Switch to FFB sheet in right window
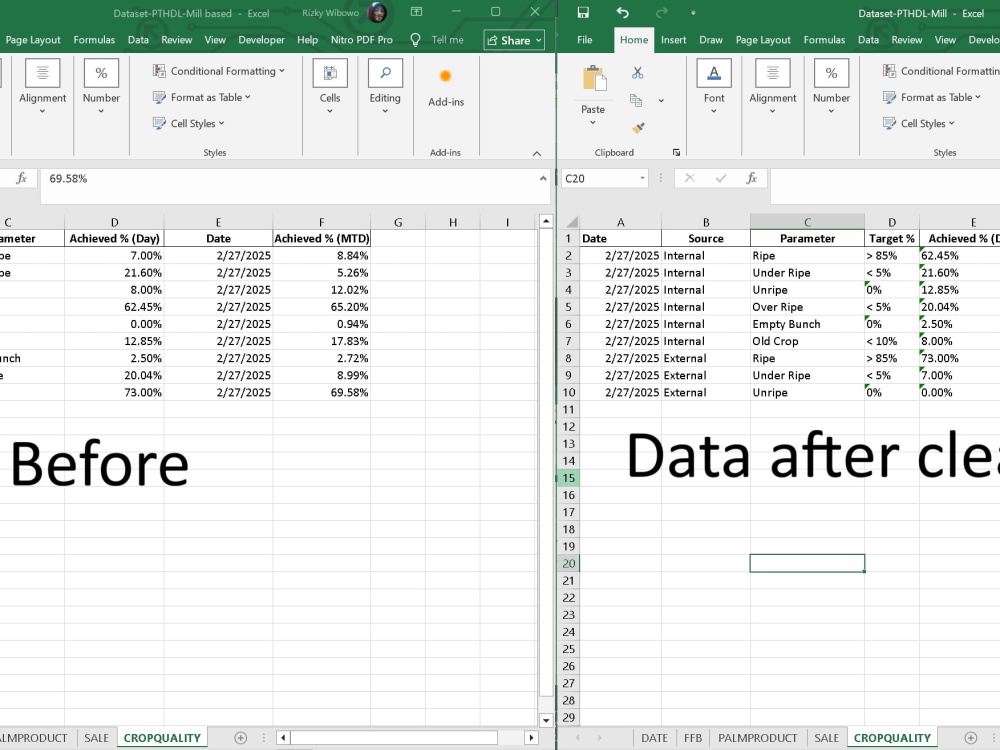 [x=693, y=738]
